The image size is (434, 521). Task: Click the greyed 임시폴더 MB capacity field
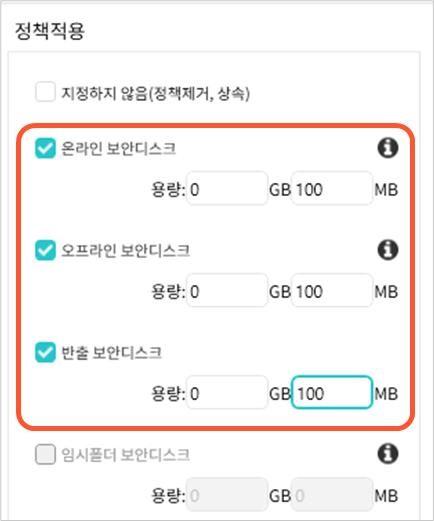332,494
